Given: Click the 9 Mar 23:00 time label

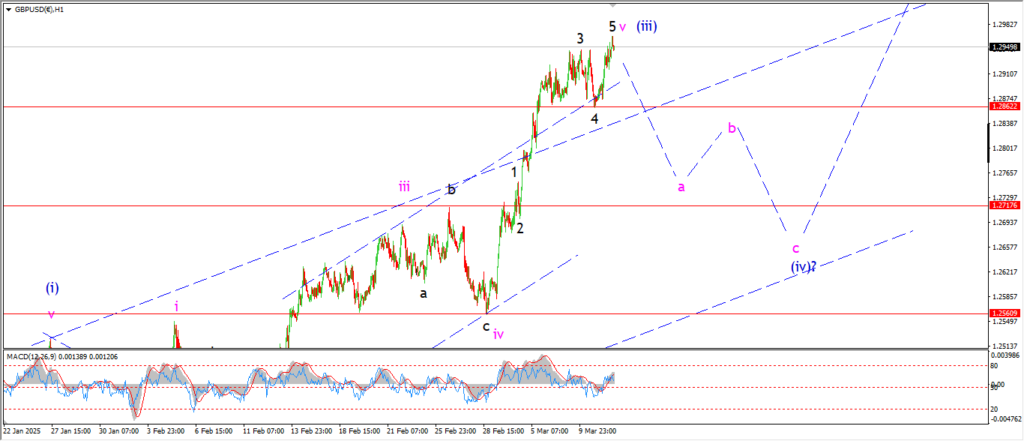Looking at the screenshot, I should tap(597, 432).
